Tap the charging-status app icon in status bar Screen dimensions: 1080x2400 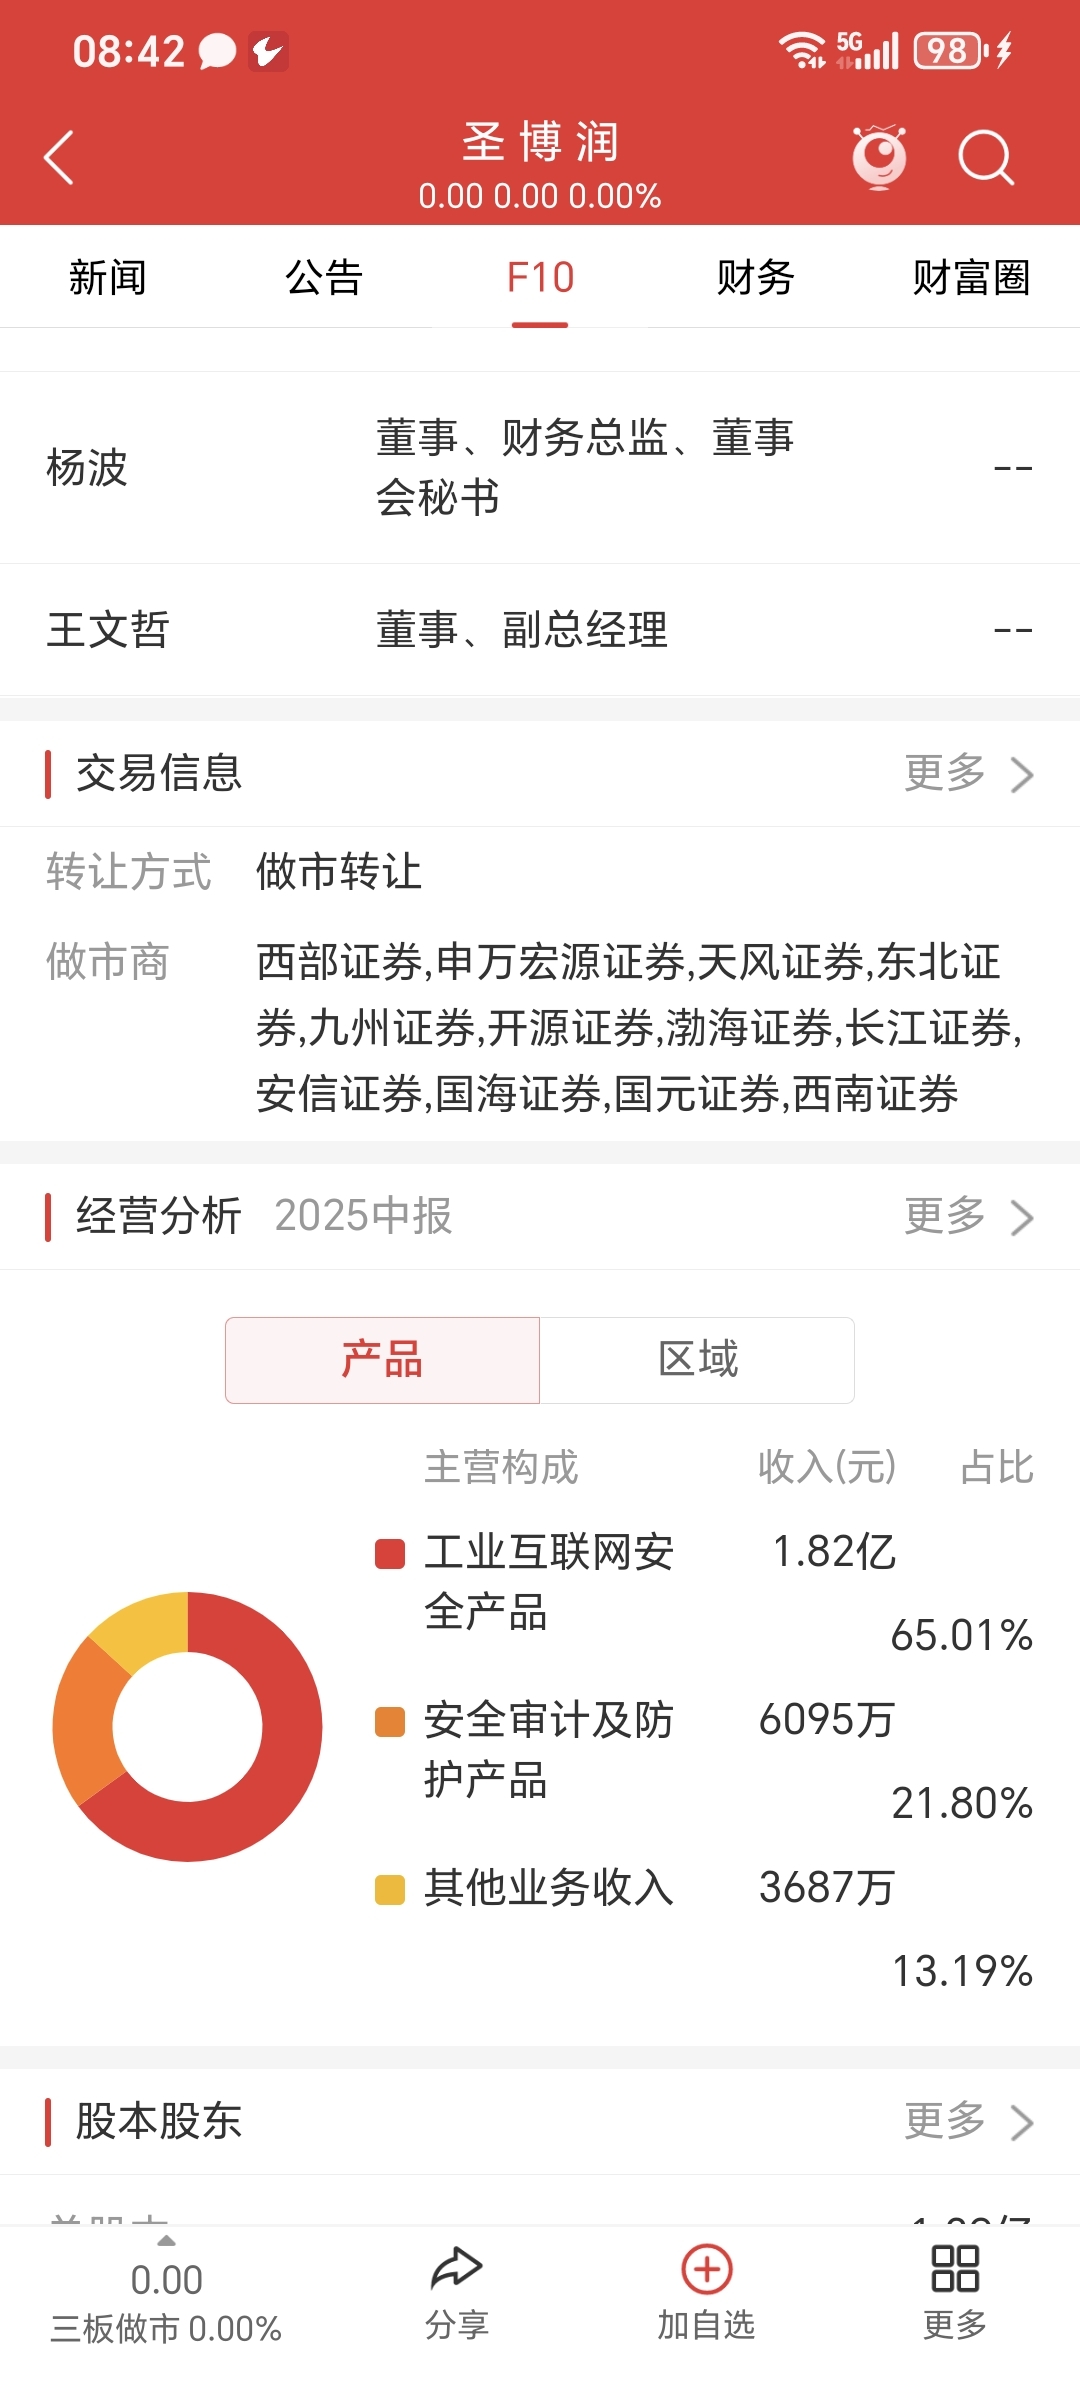coord(268,51)
